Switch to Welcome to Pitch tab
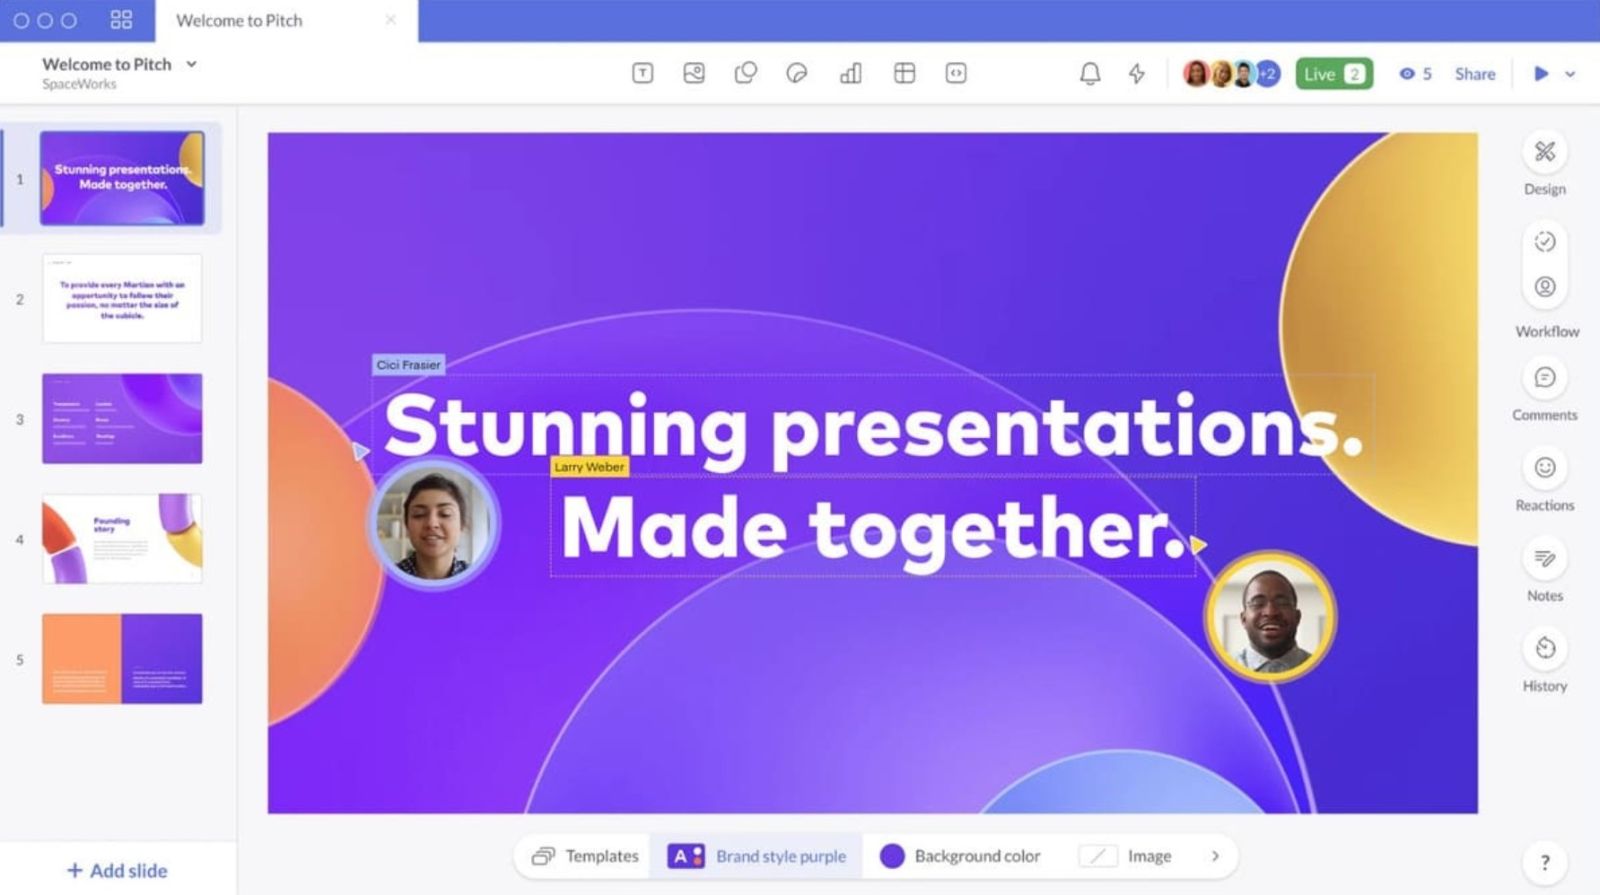 coord(240,20)
